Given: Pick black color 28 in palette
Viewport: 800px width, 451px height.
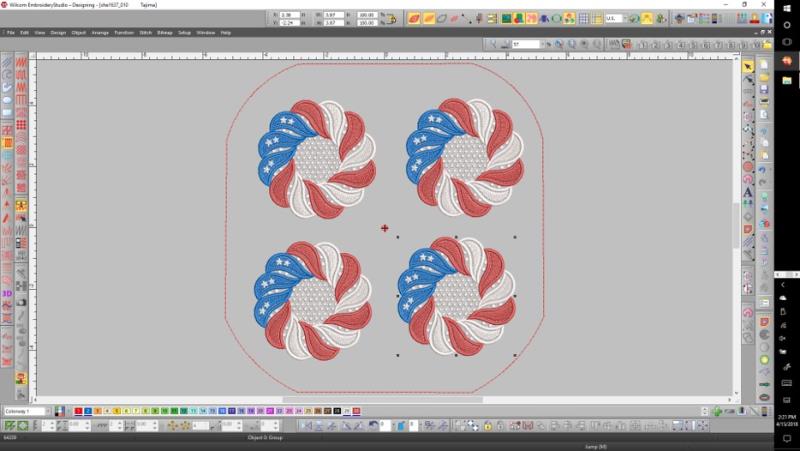Looking at the screenshot, I should [x=337, y=411].
